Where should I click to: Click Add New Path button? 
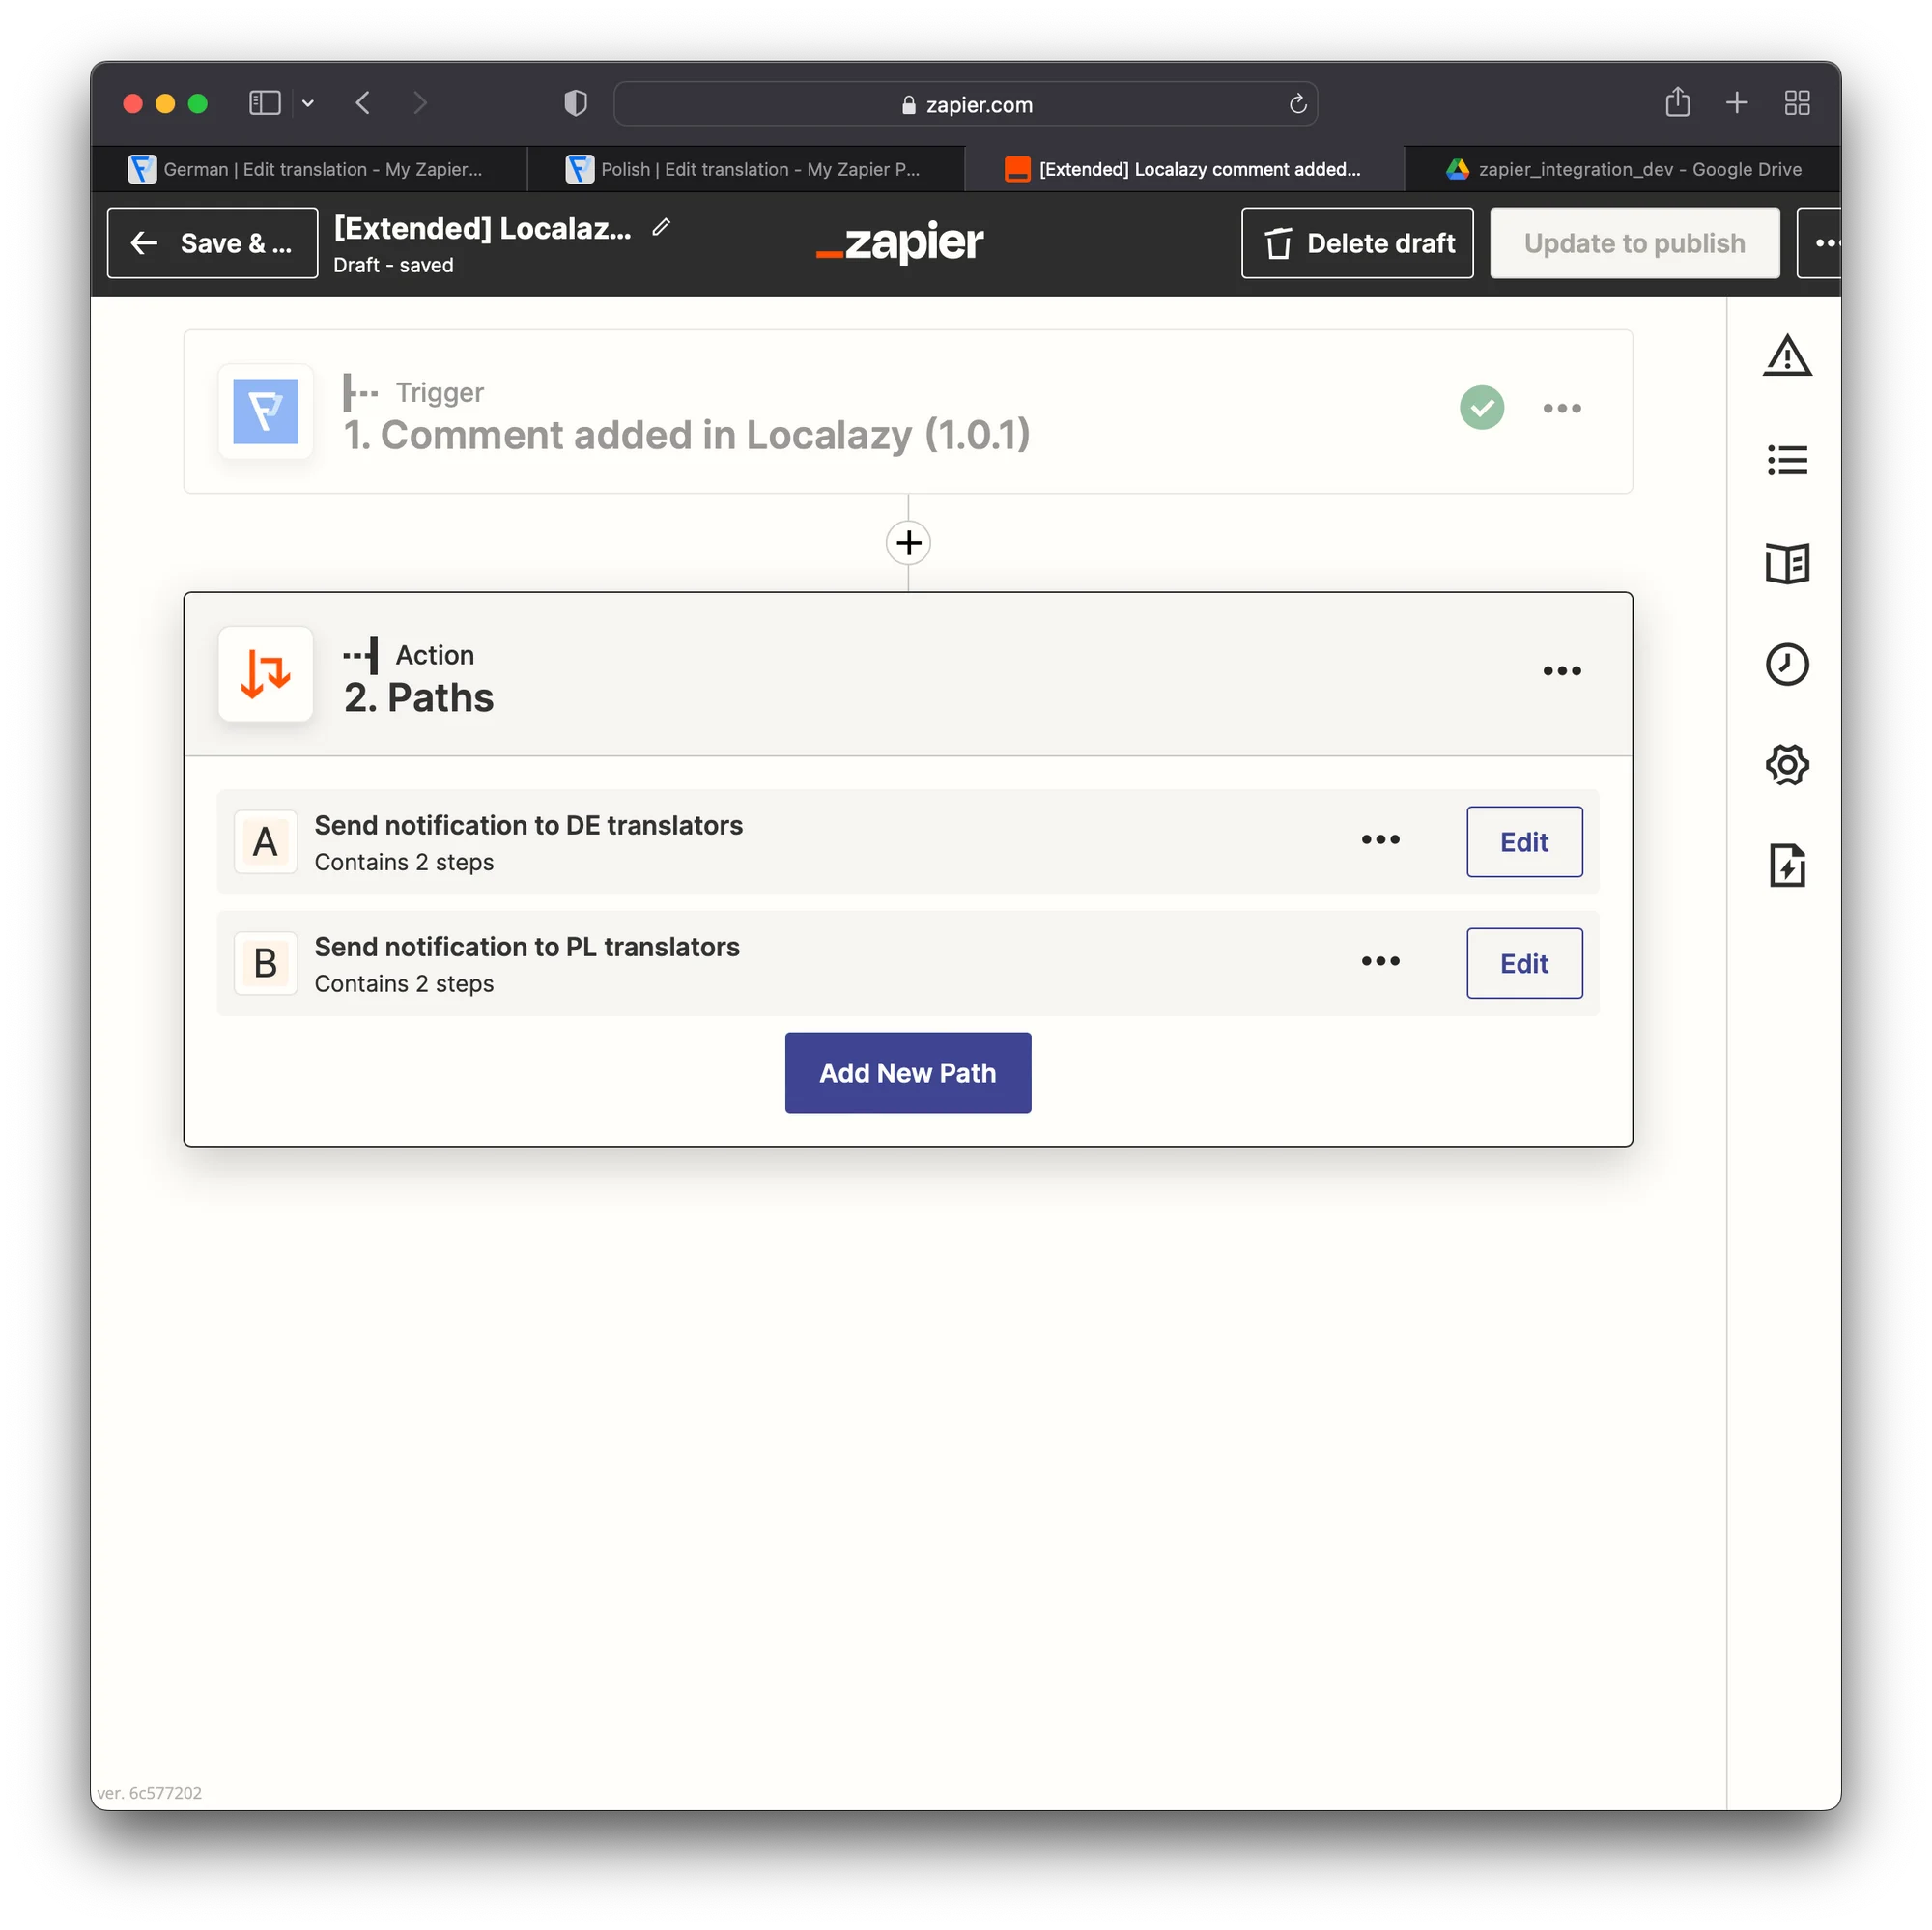[x=907, y=1073]
